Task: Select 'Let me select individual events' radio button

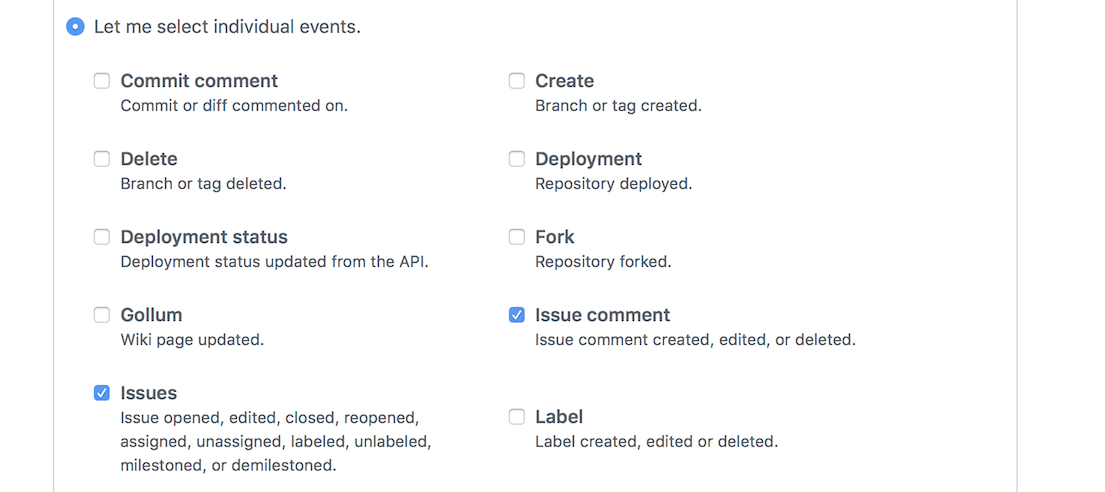Action: (x=75, y=27)
